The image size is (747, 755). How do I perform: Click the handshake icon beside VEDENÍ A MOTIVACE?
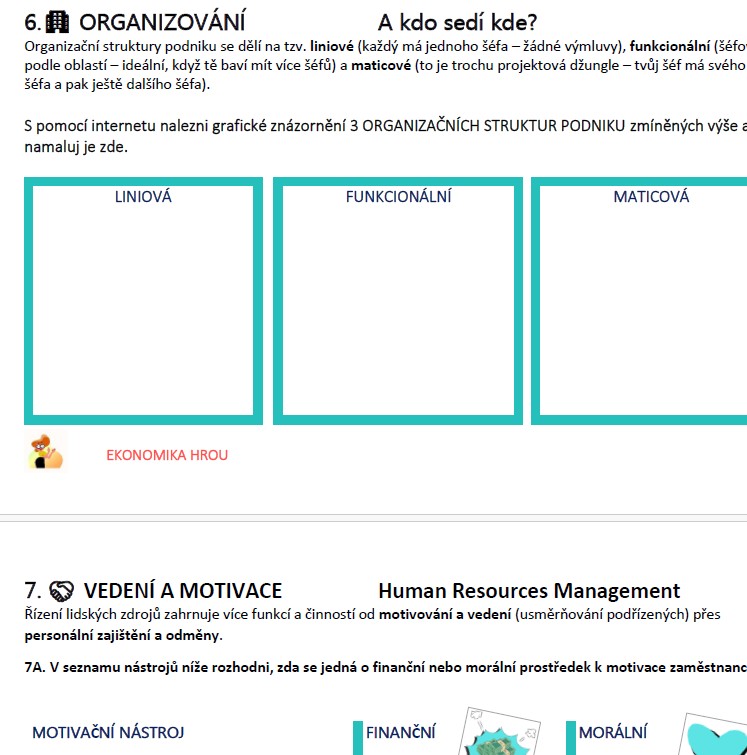pos(62,591)
